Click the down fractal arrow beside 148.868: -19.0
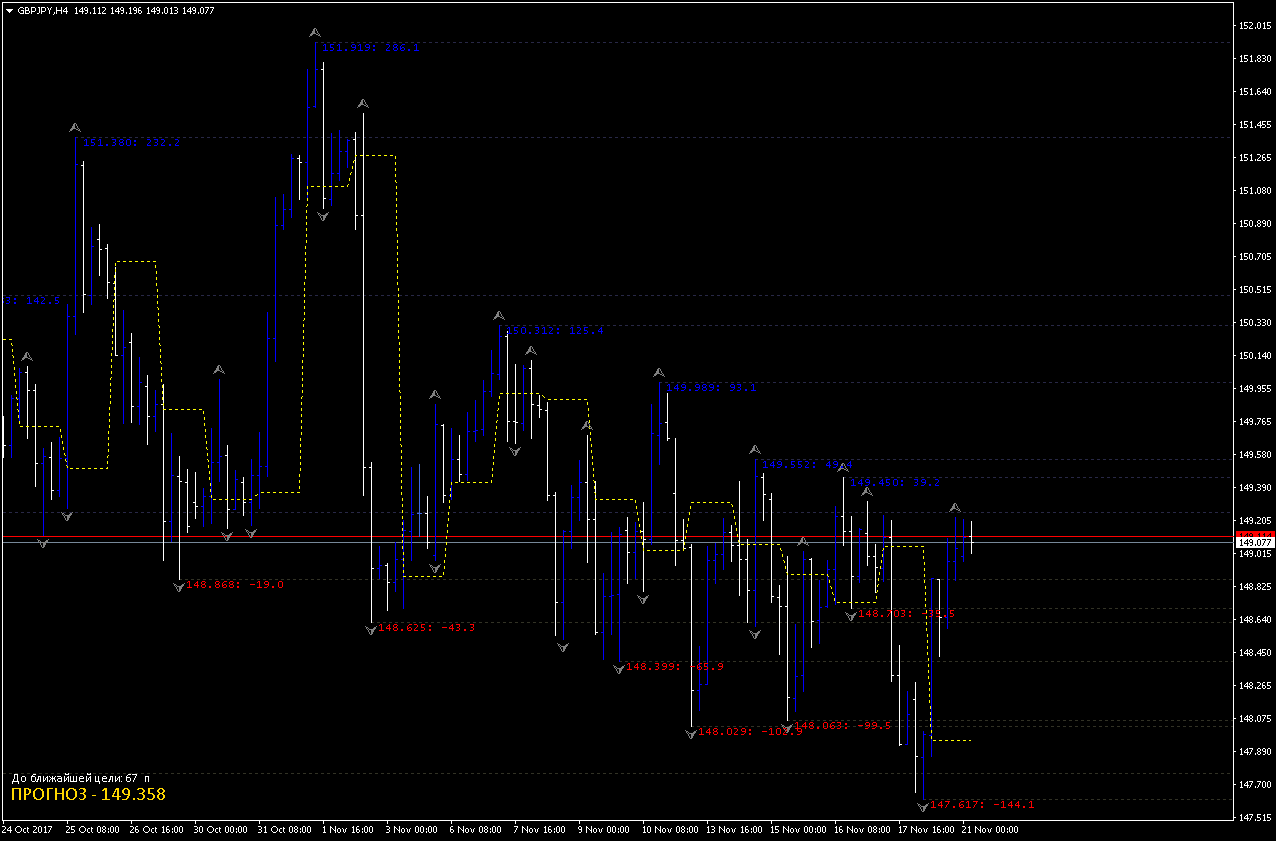1276x841 pixels. coord(178,586)
